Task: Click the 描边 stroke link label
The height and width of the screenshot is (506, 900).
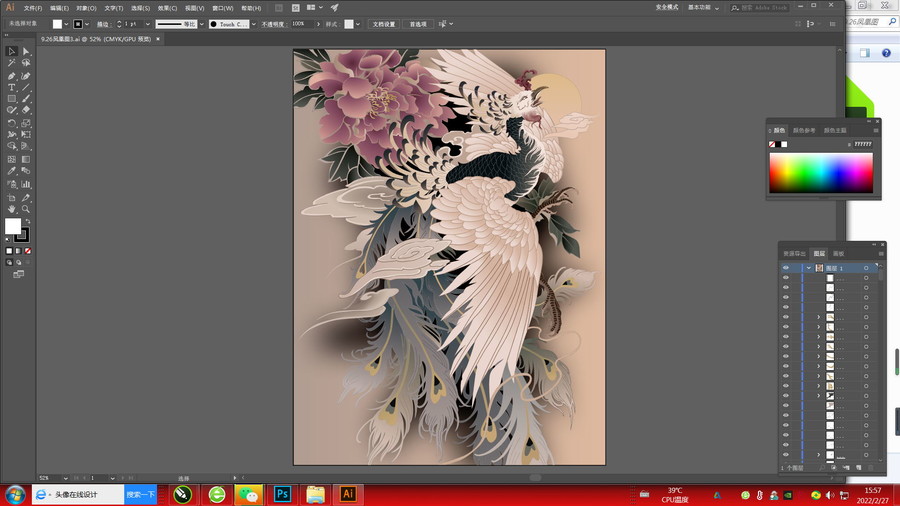Action: click(102, 24)
